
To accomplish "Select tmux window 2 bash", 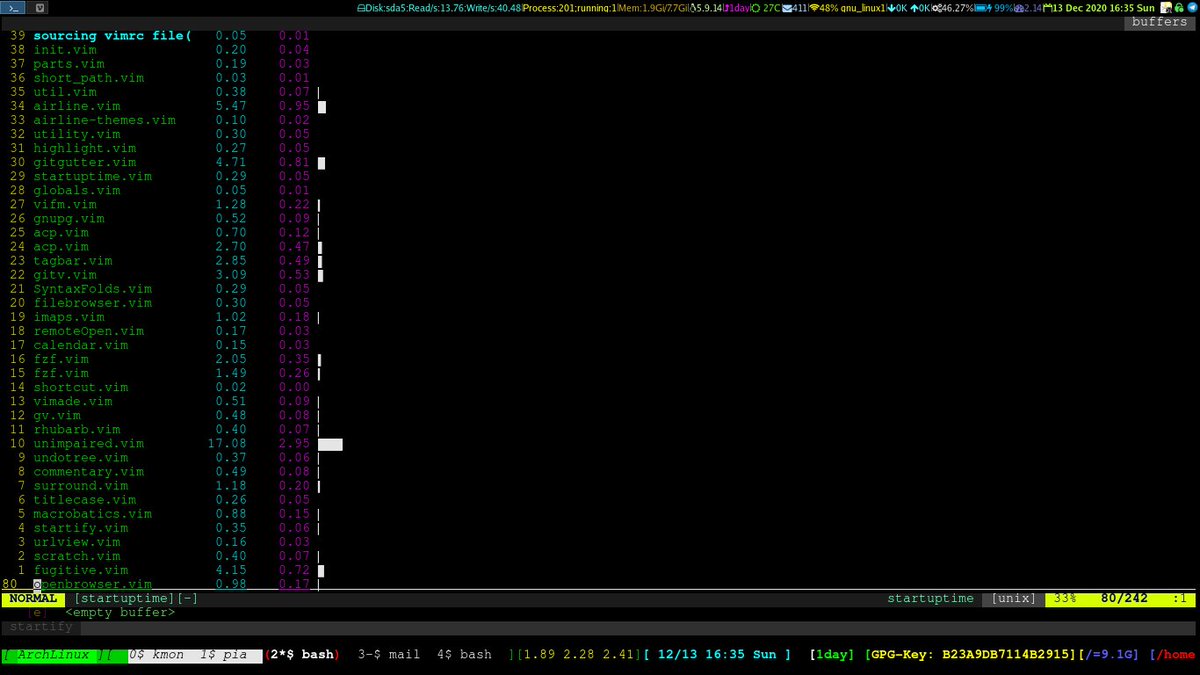I will (x=302, y=655).
